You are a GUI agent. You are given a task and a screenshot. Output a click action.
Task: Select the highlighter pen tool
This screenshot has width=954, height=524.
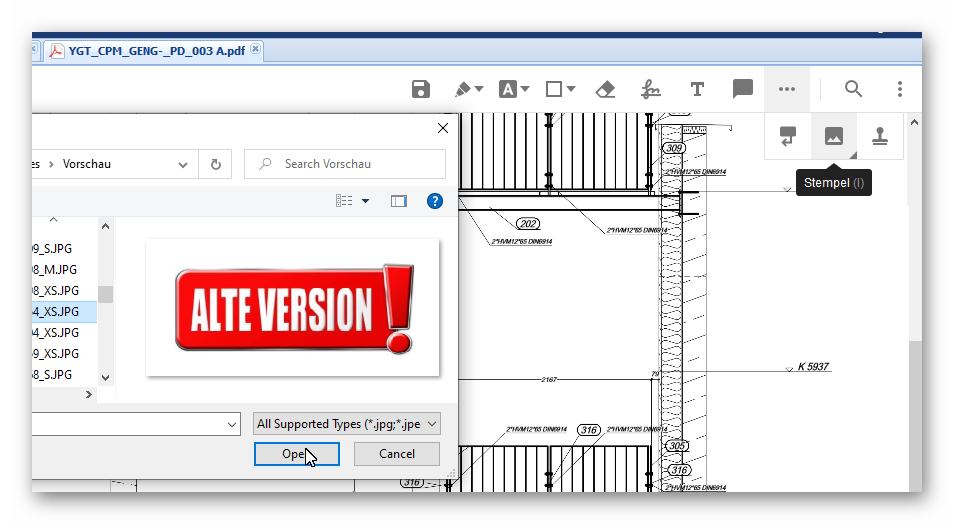462,89
